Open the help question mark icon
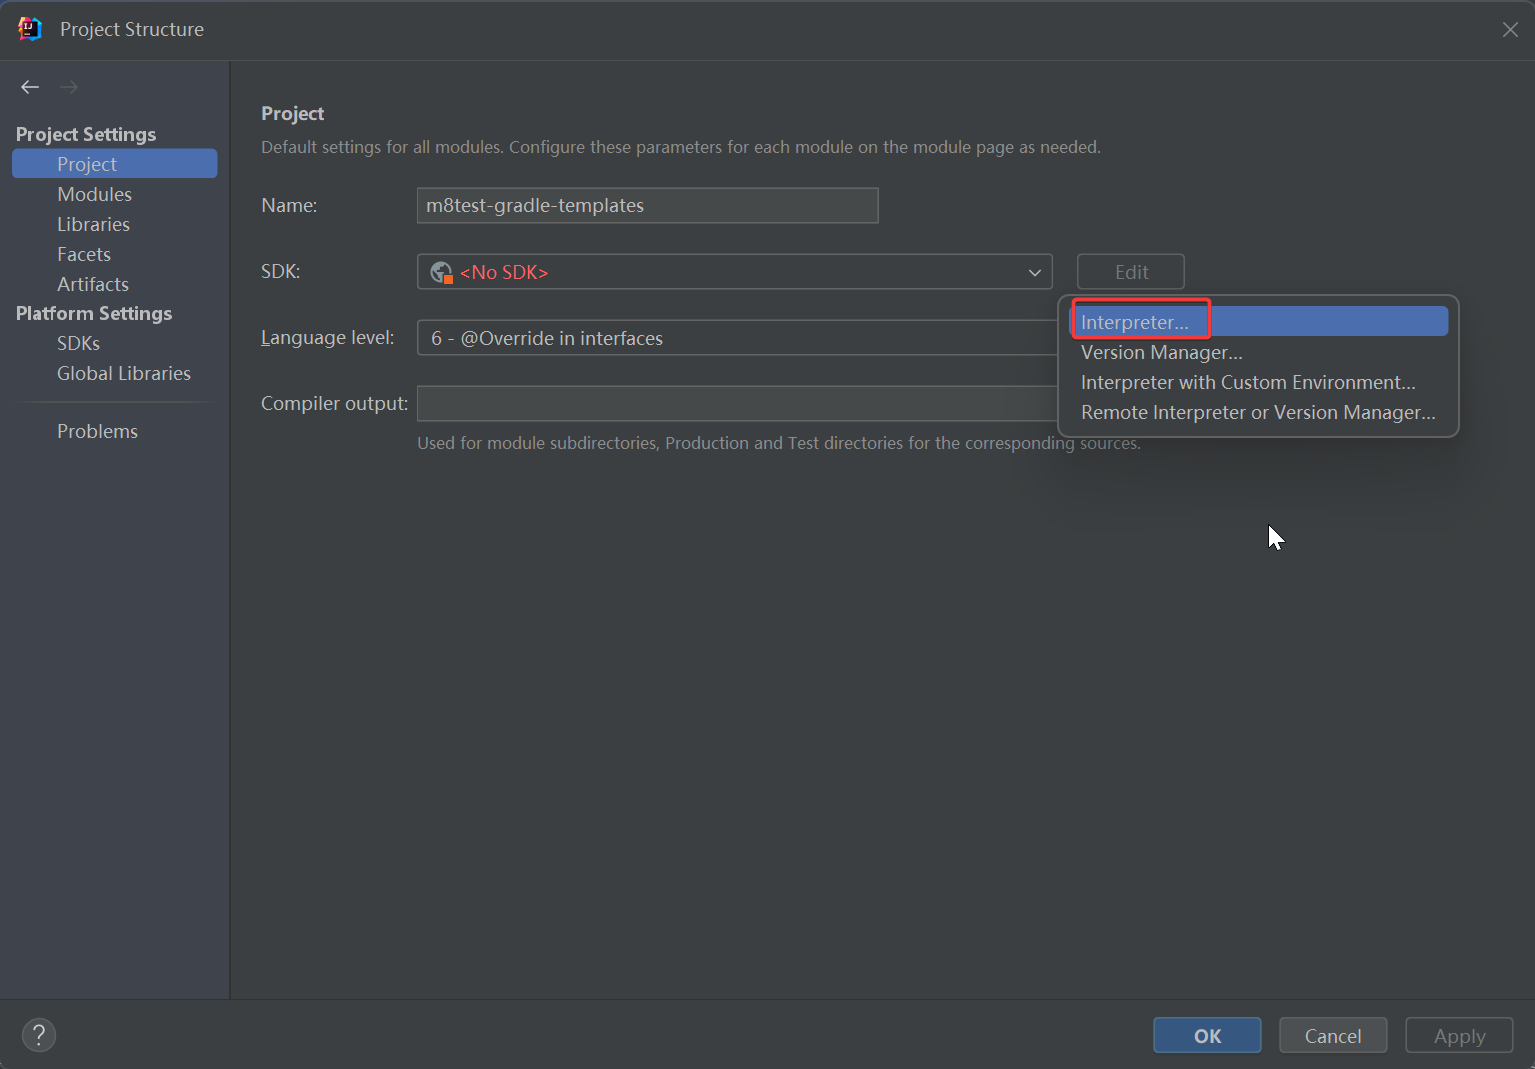 pyautogui.click(x=39, y=1035)
